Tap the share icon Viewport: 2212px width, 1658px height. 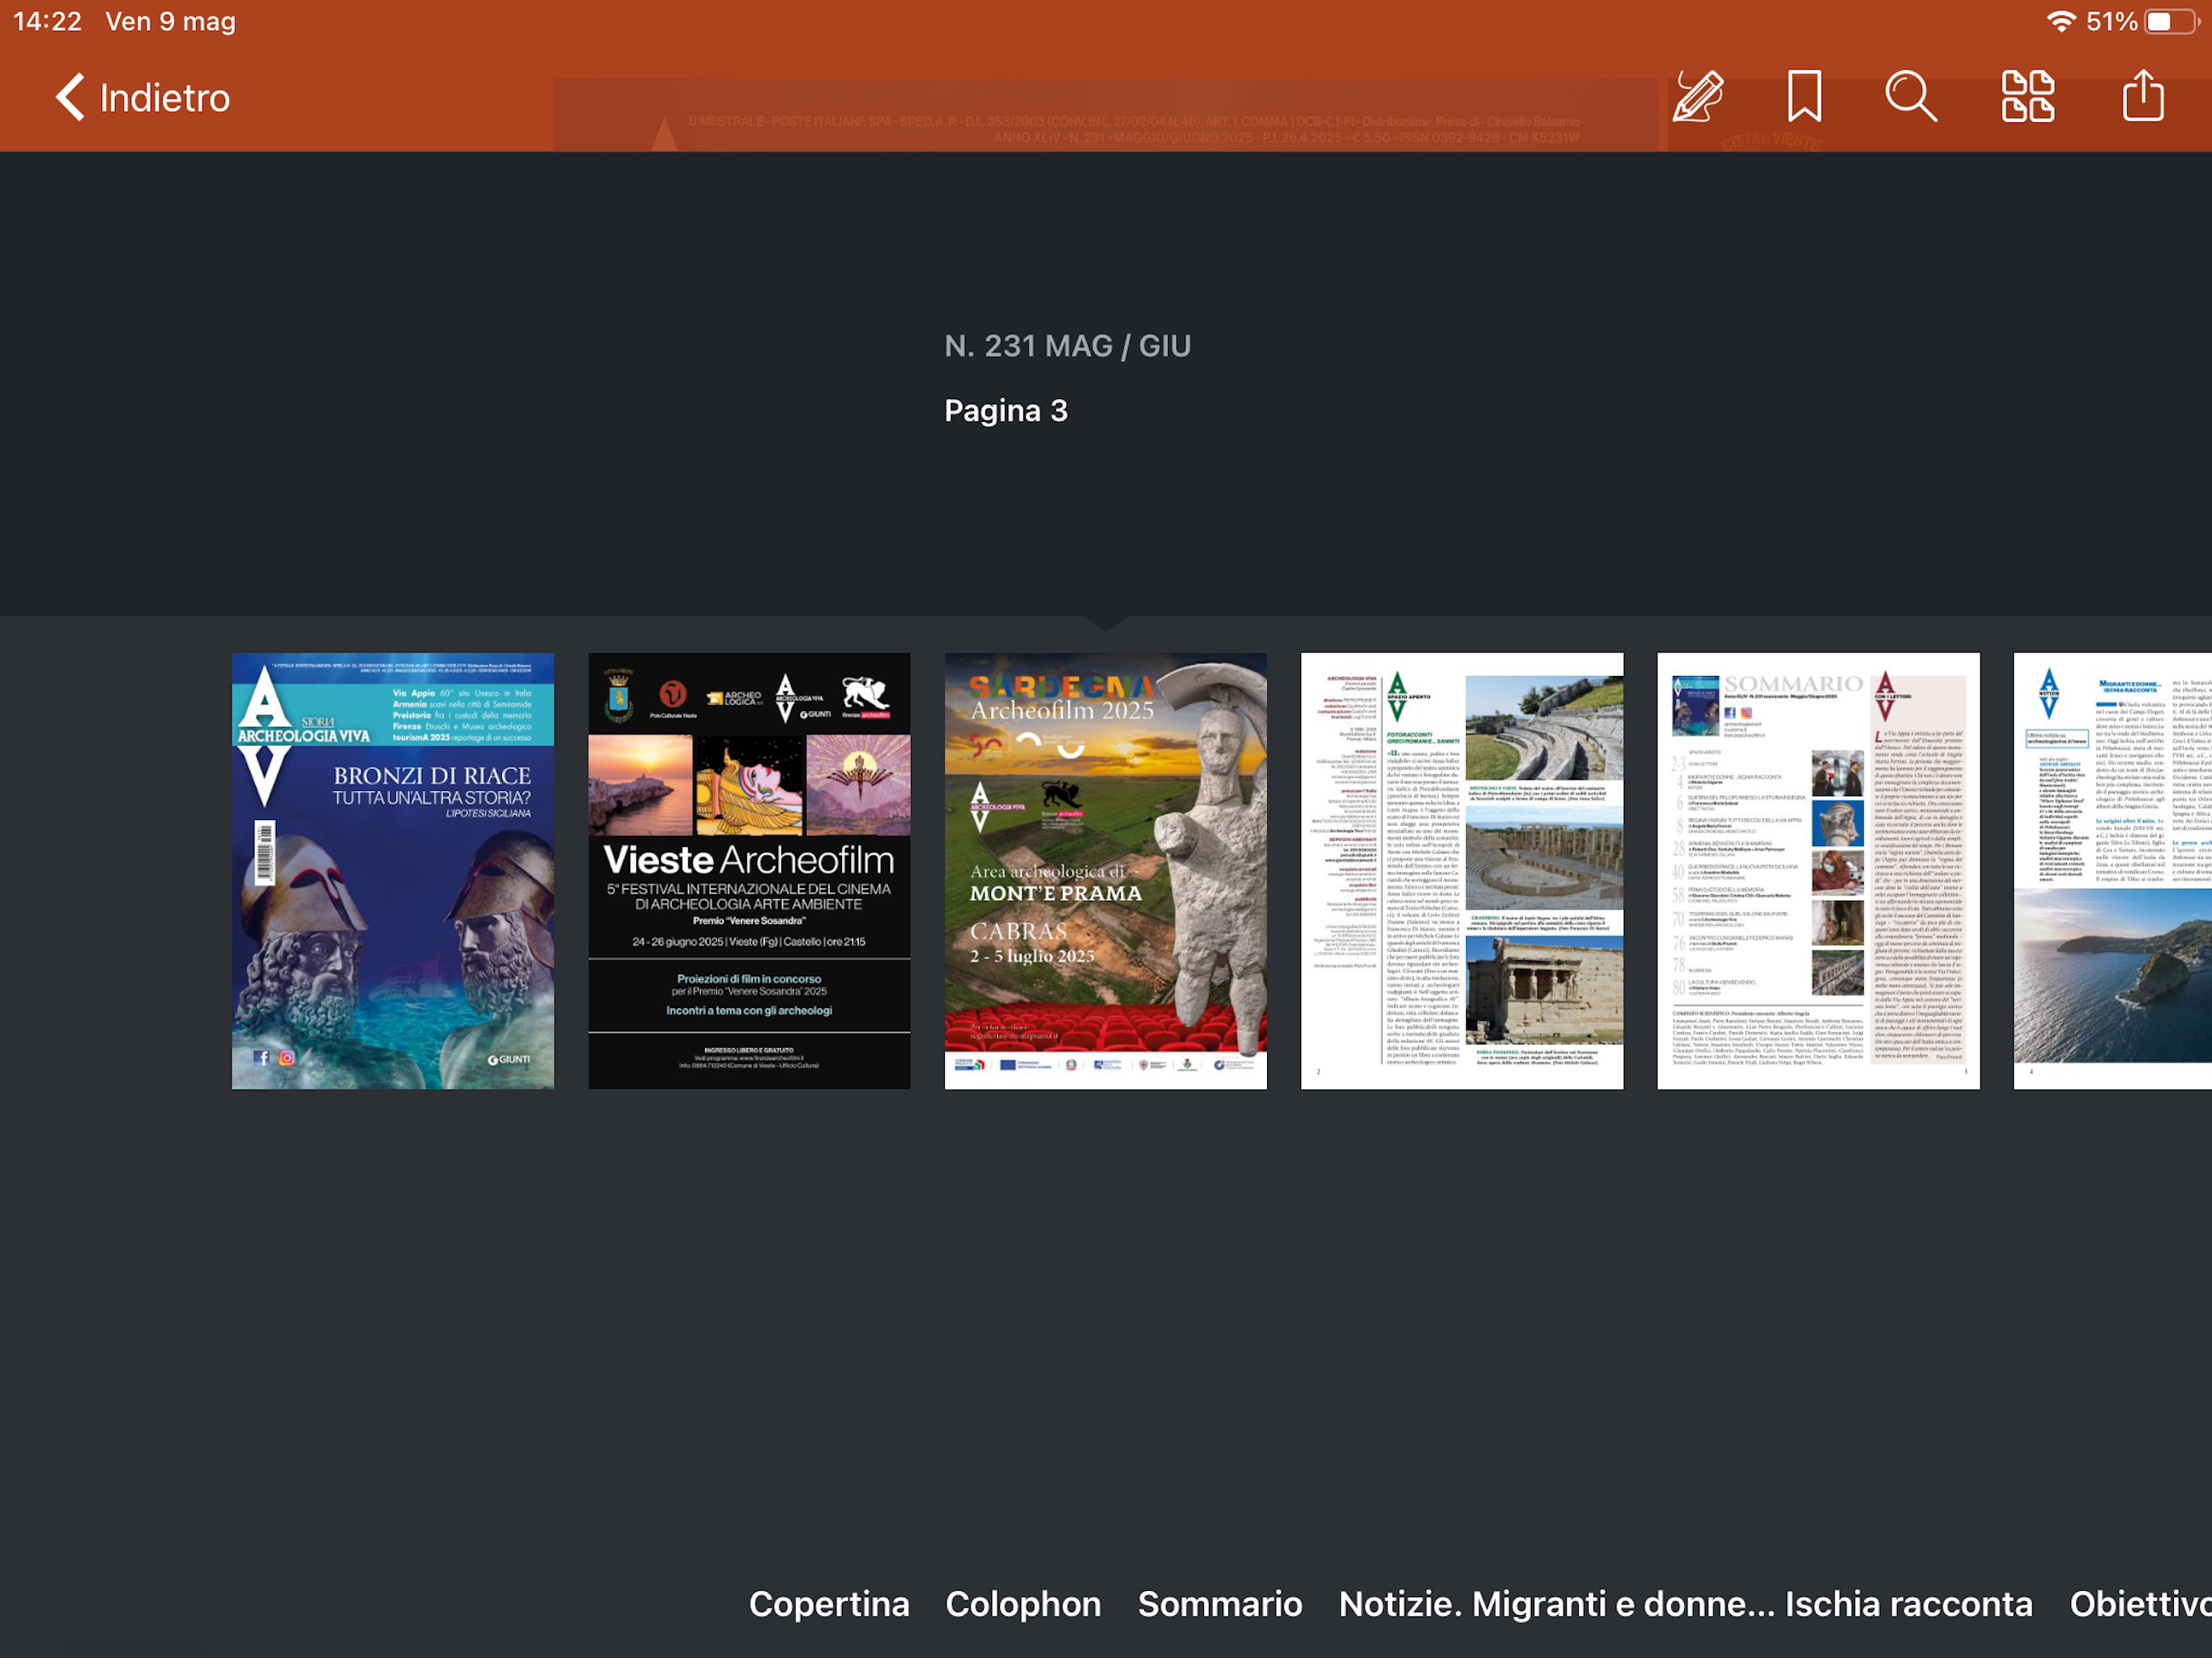coord(2143,97)
